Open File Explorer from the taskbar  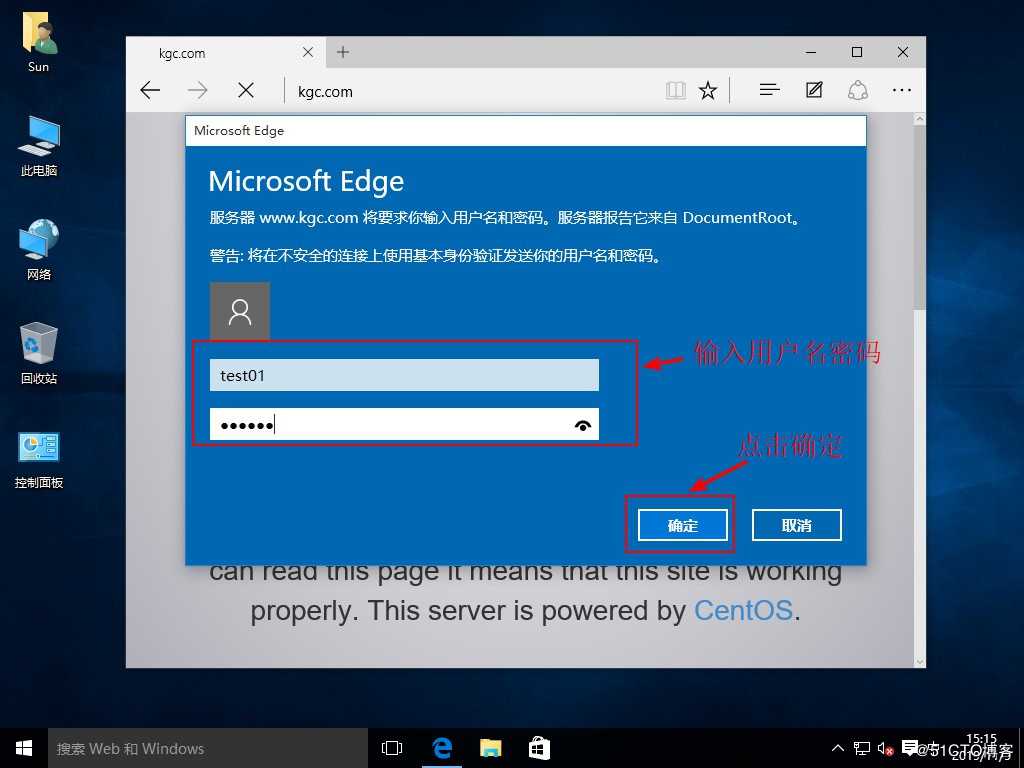[x=490, y=748]
